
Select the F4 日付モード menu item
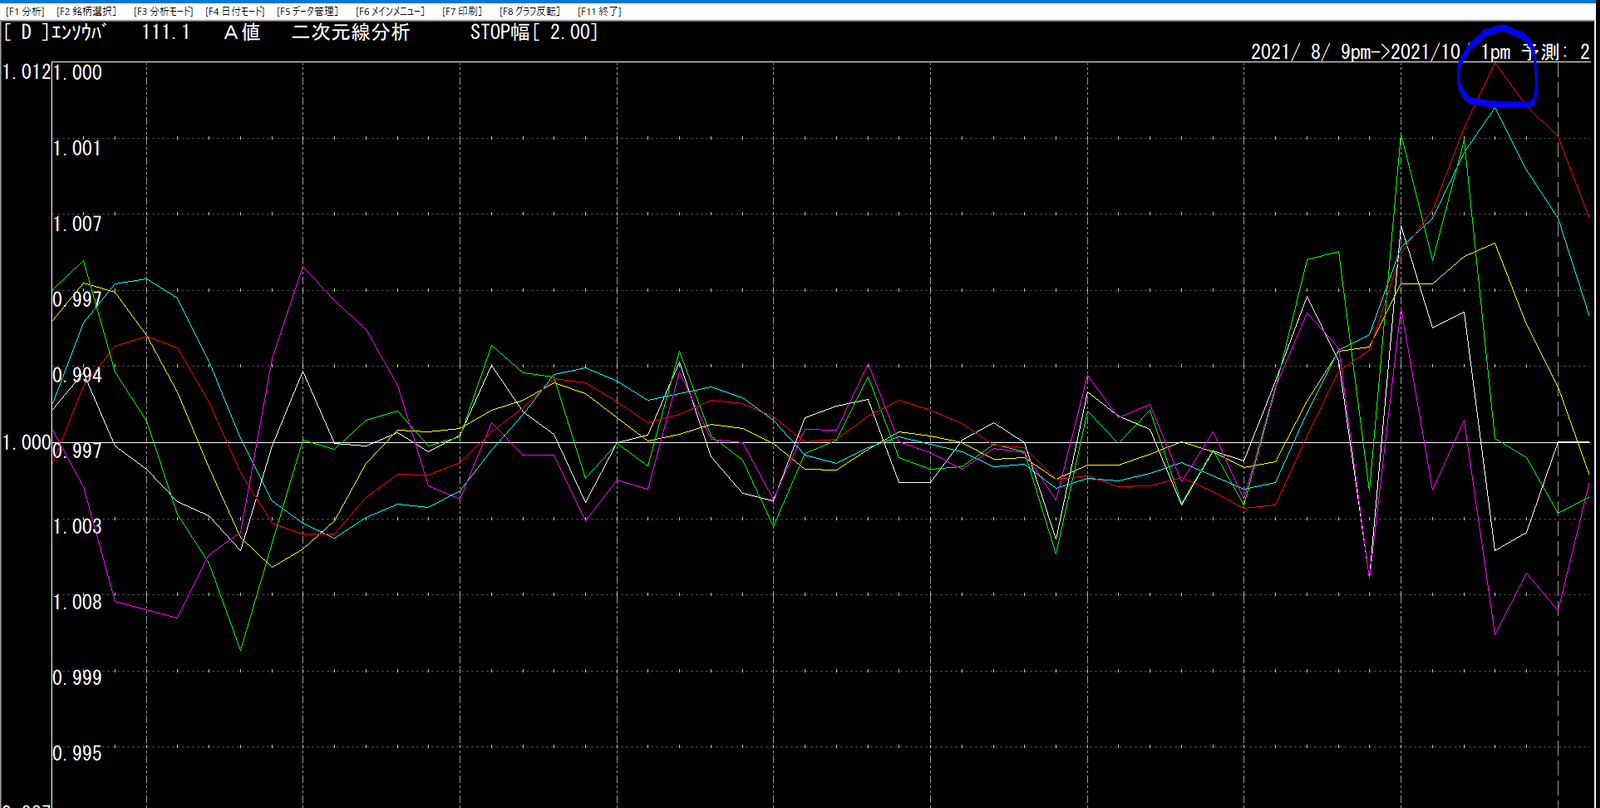tap(236, 11)
